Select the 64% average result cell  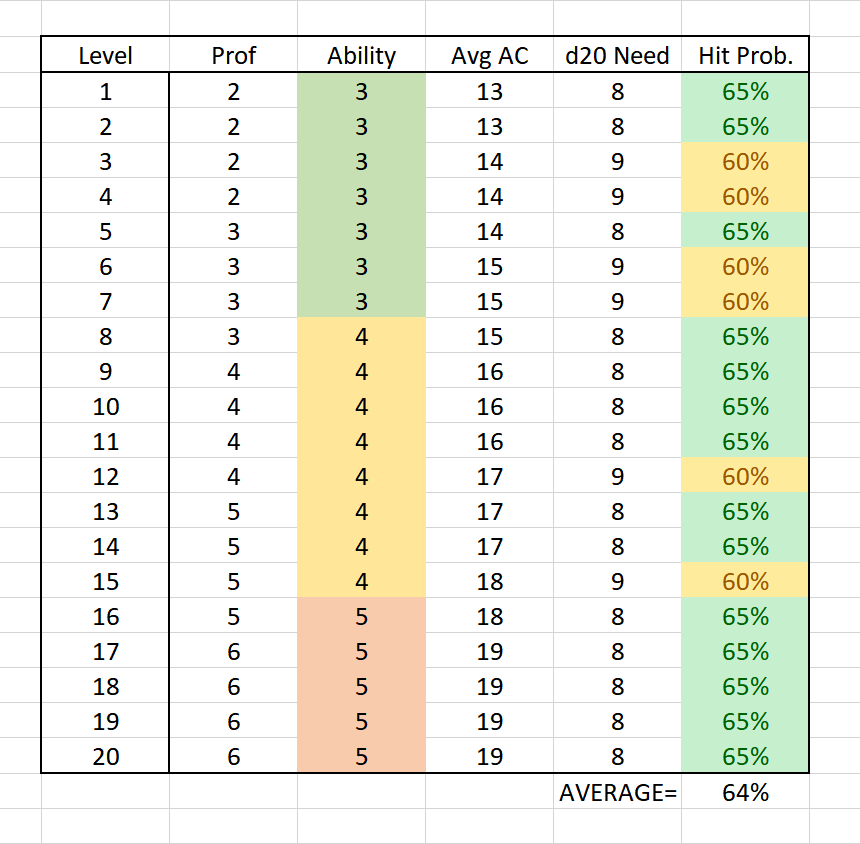tap(745, 792)
